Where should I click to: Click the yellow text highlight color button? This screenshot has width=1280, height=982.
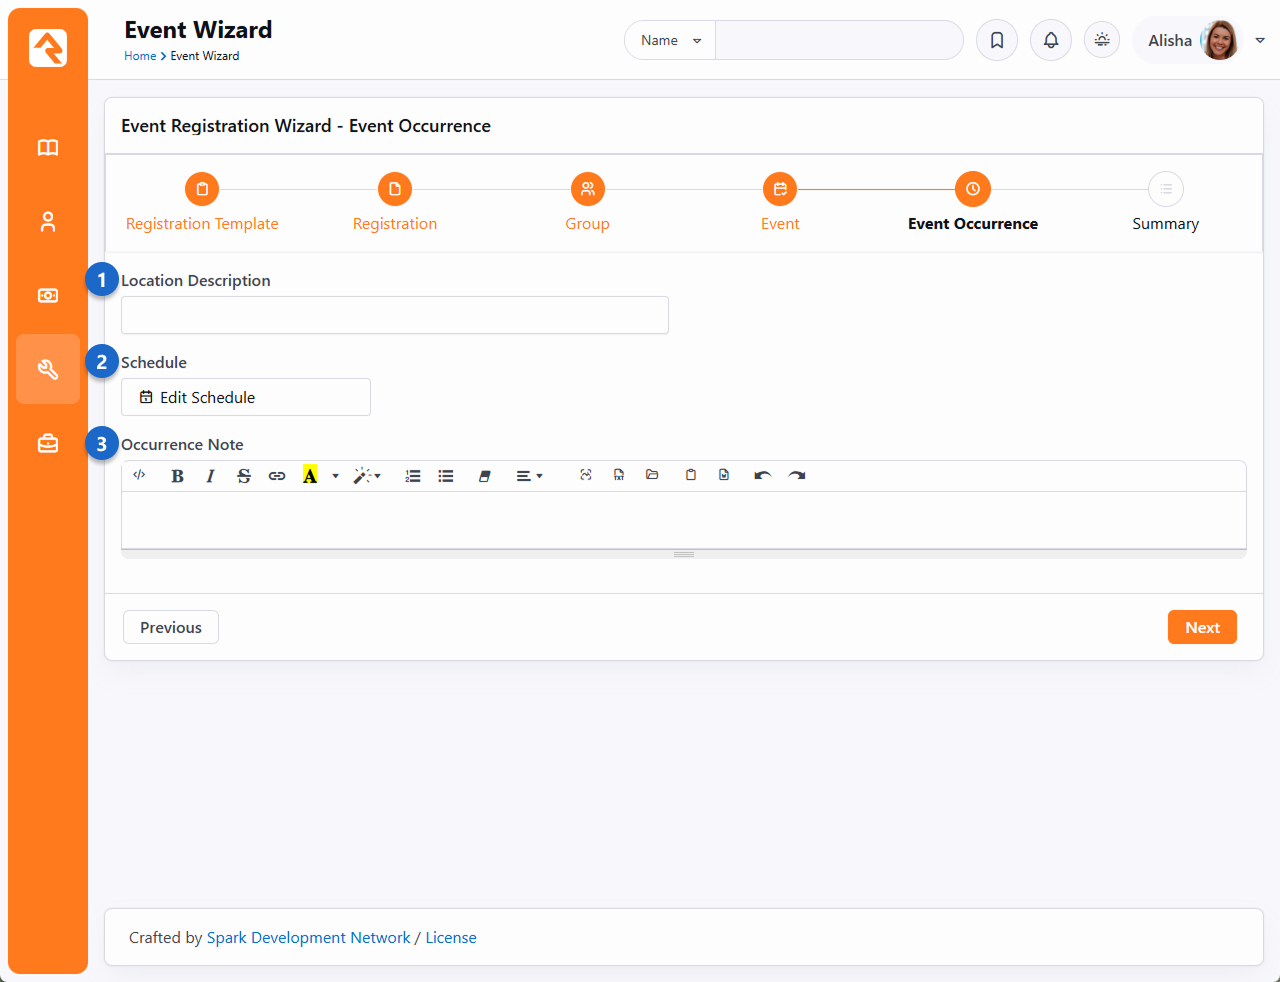click(x=310, y=476)
